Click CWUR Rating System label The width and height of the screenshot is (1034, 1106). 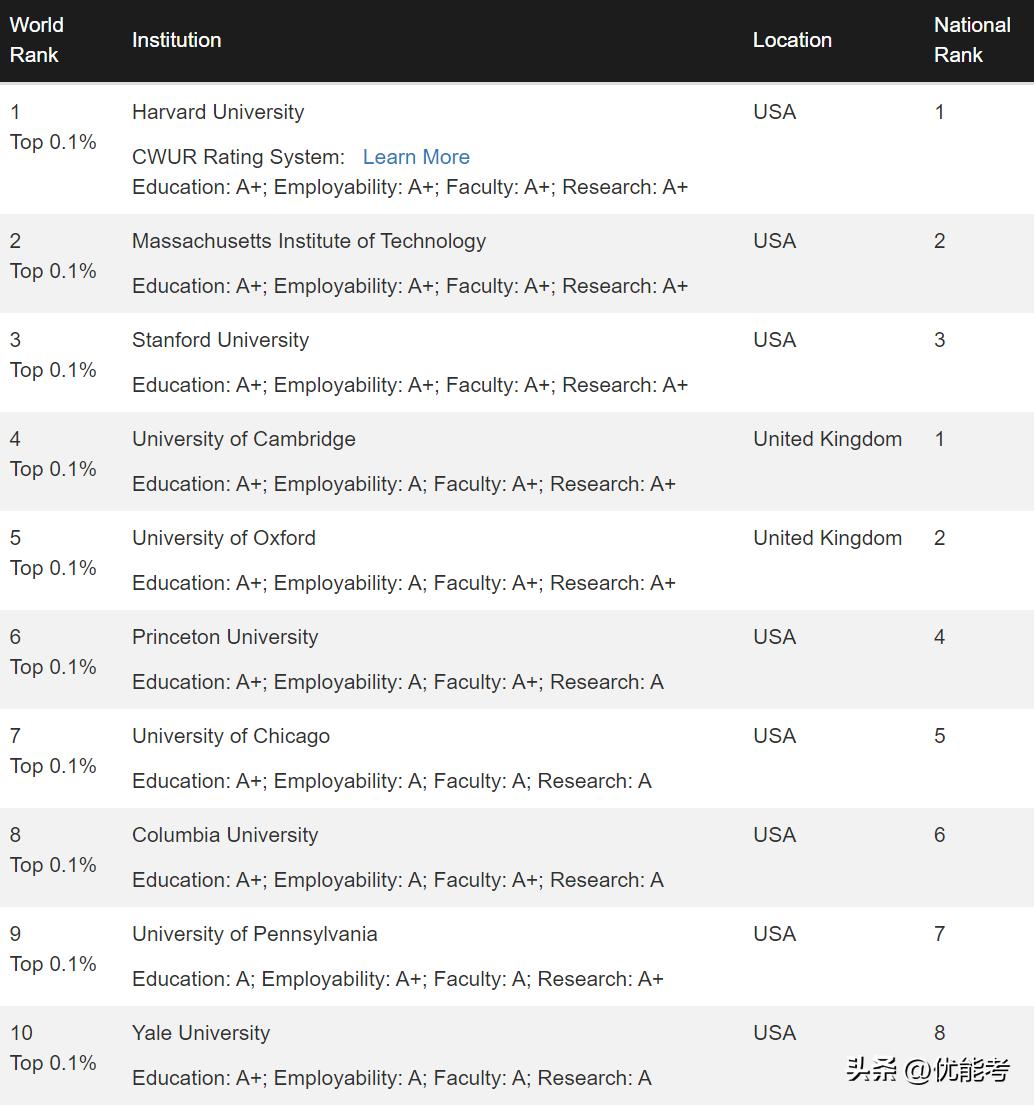click(x=238, y=157)
